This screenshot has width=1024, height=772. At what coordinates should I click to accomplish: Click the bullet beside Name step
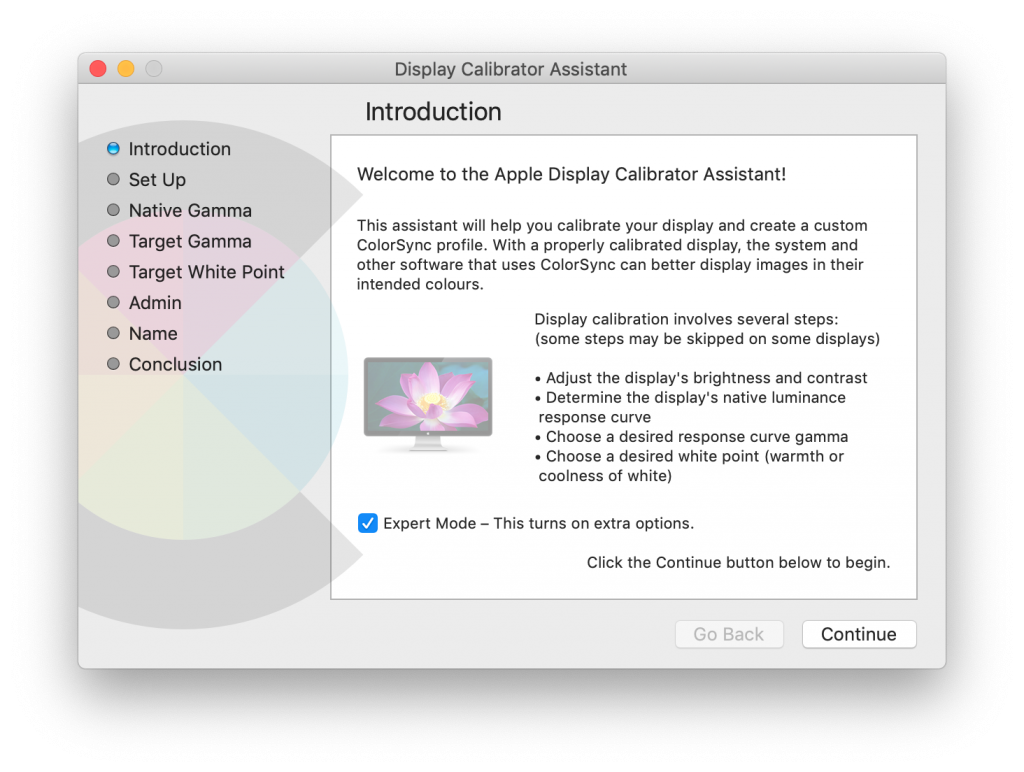[x=113, y=334]
